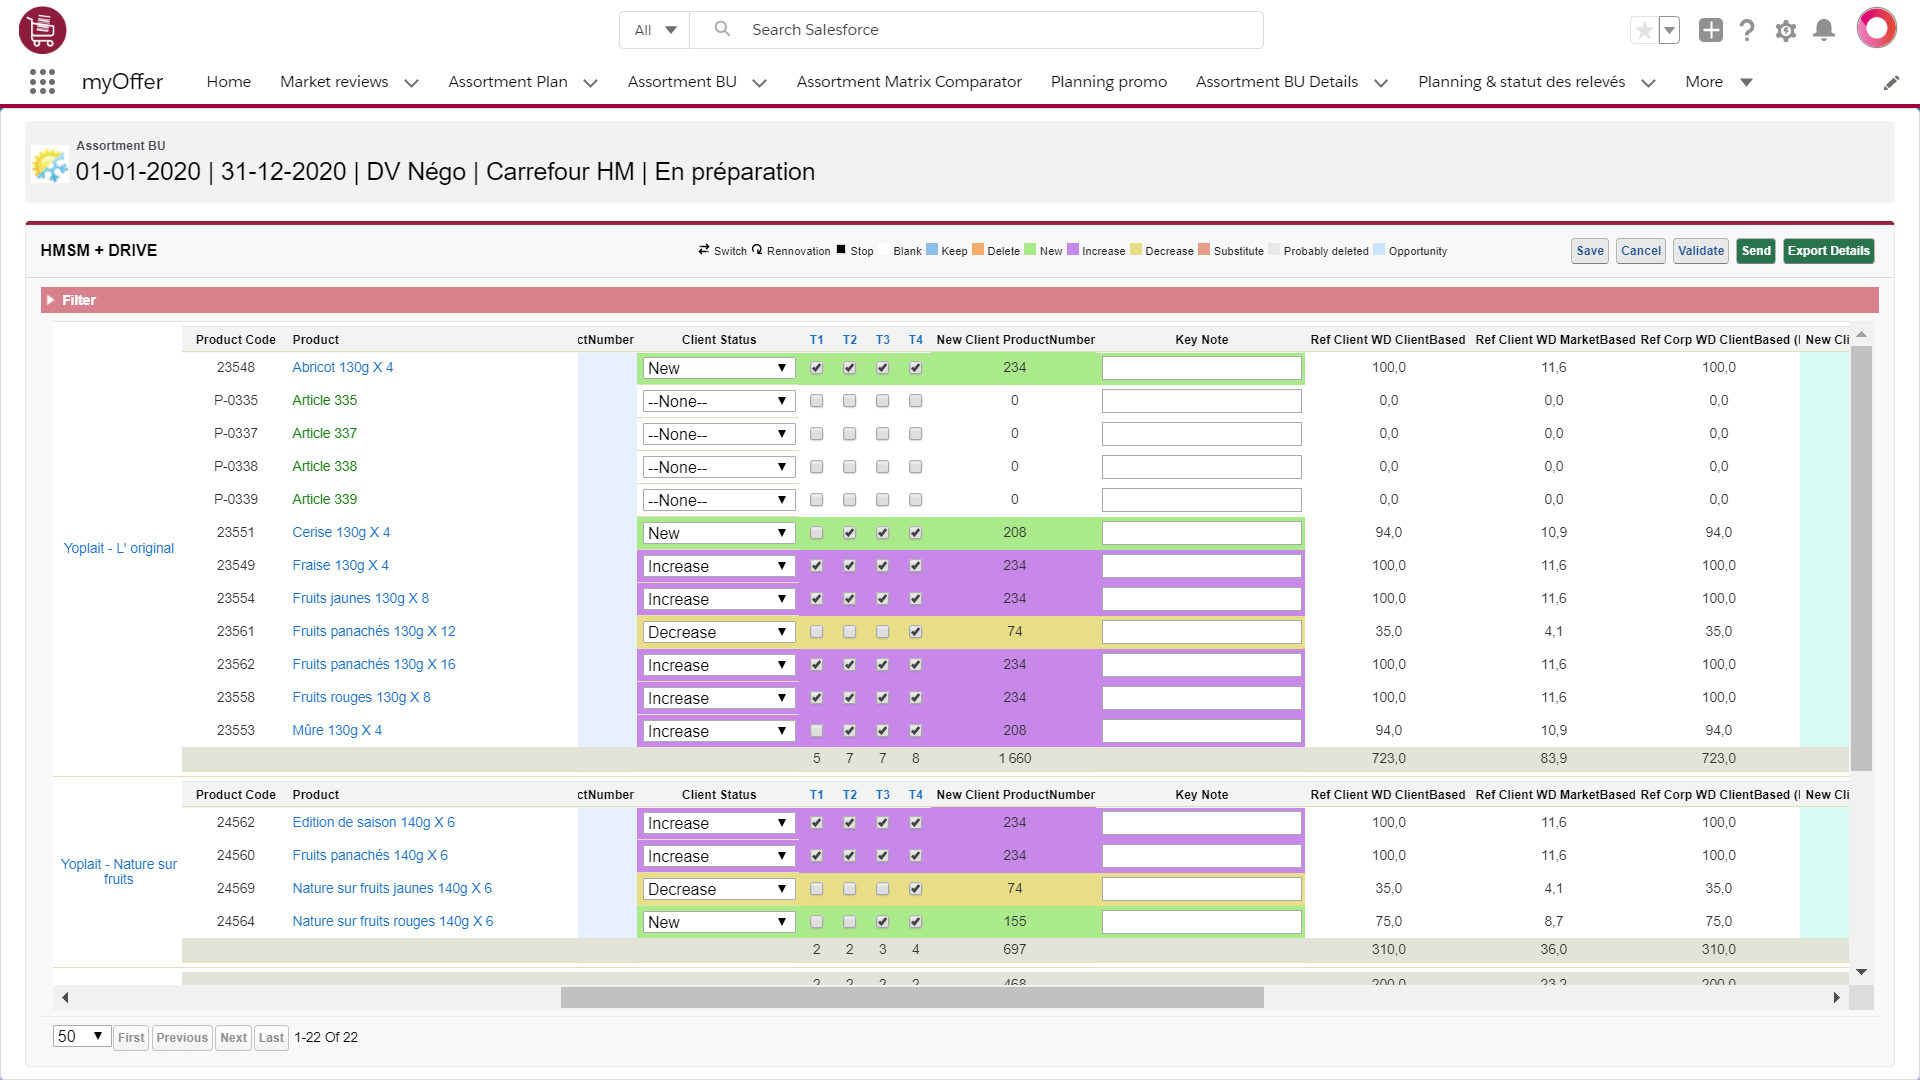Click the global actions plus icon
The height and width of the screenshot is (1080, 1920).
click(1710, 30)
